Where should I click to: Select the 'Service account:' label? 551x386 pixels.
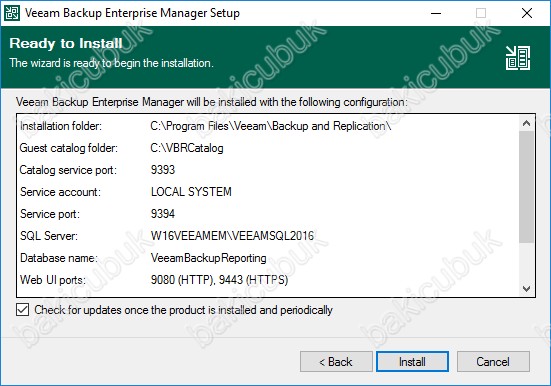point(60,192)
